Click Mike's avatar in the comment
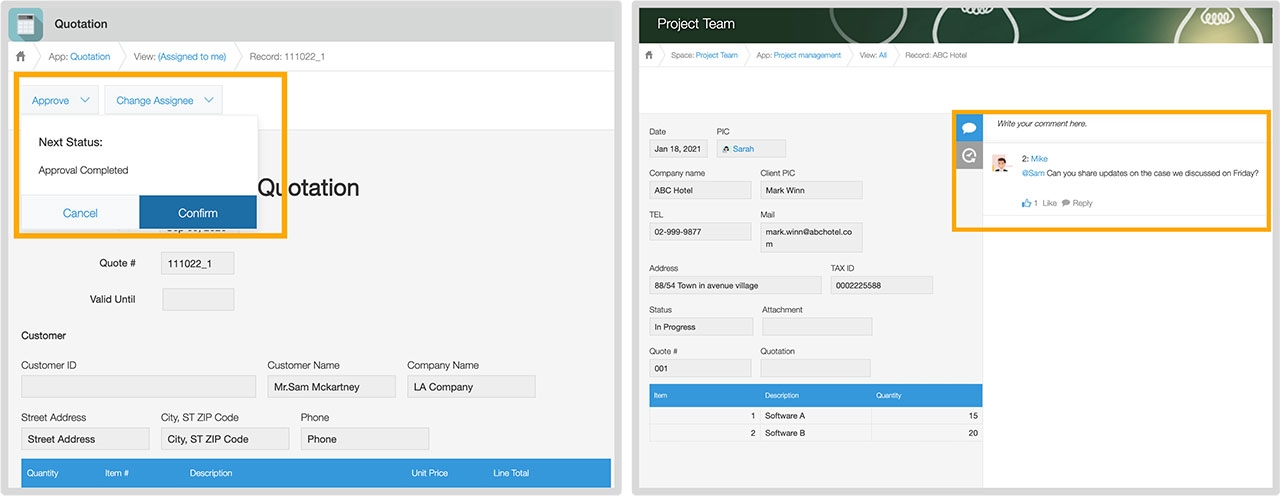Screen dimensions: 1280x496 [x=1001, y=163]
